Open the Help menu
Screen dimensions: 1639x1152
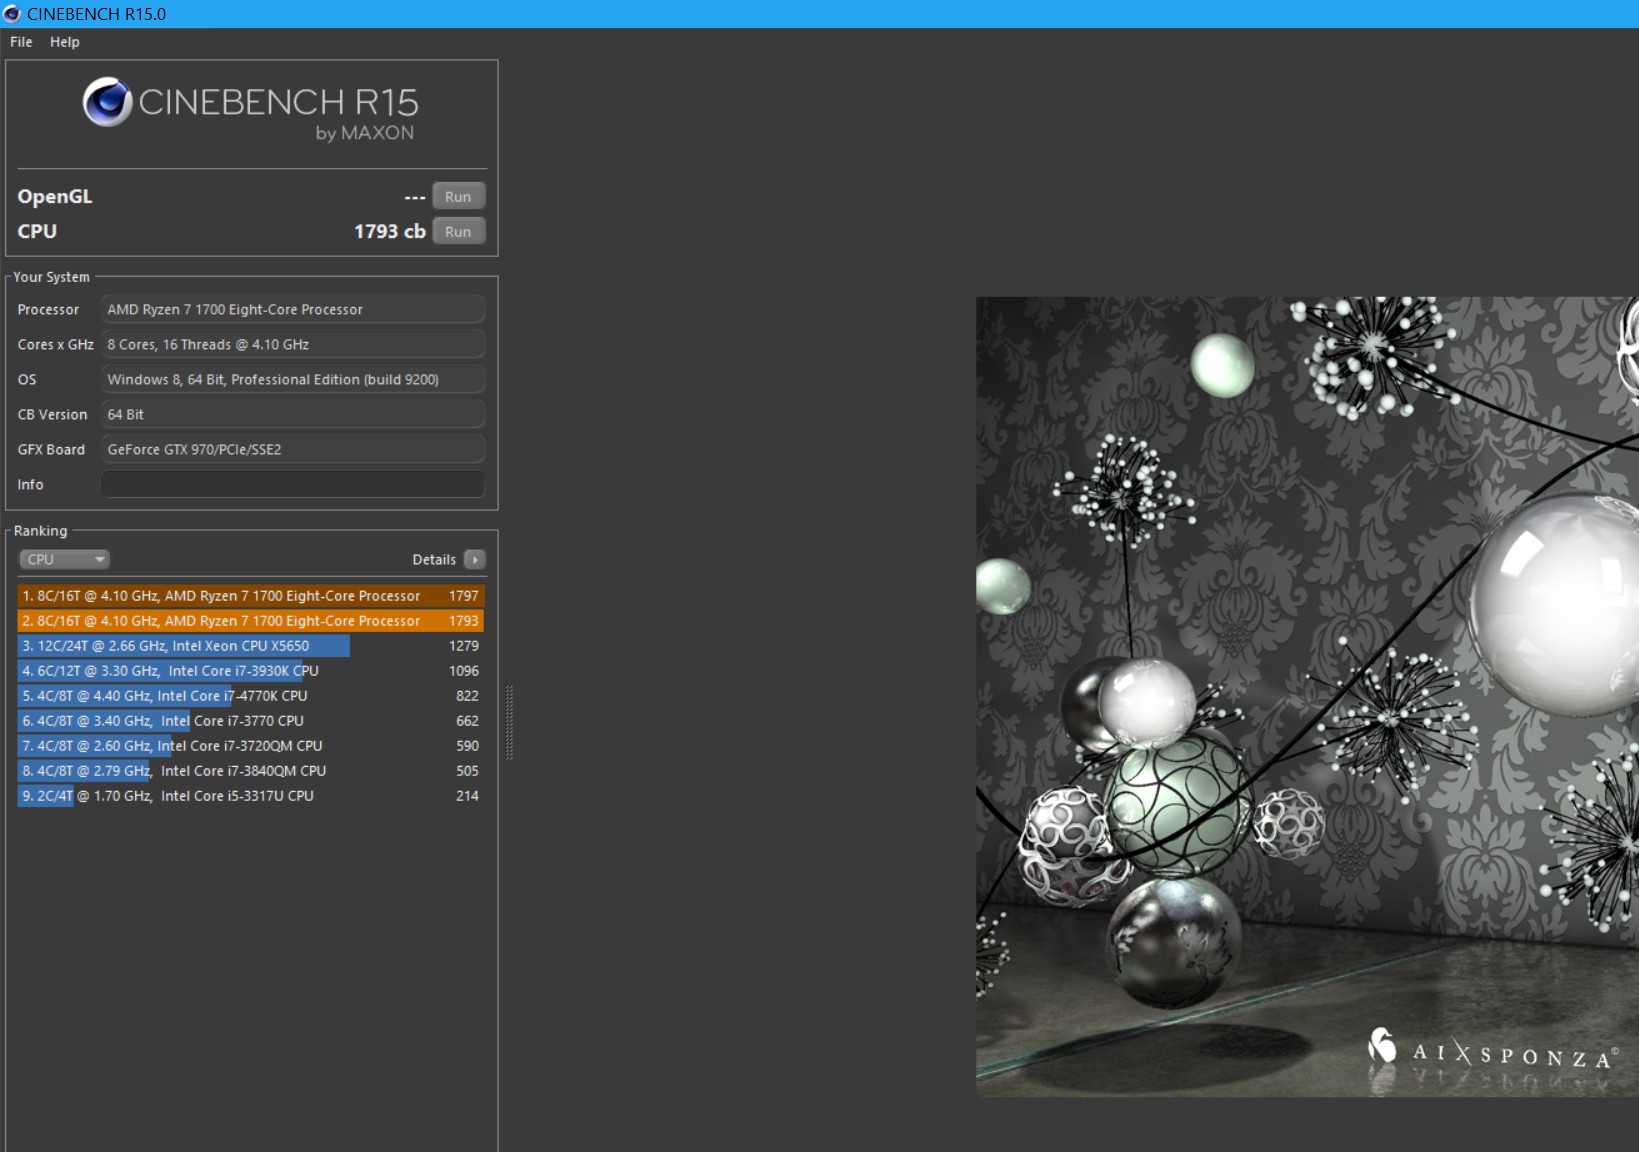click(65, 42)
